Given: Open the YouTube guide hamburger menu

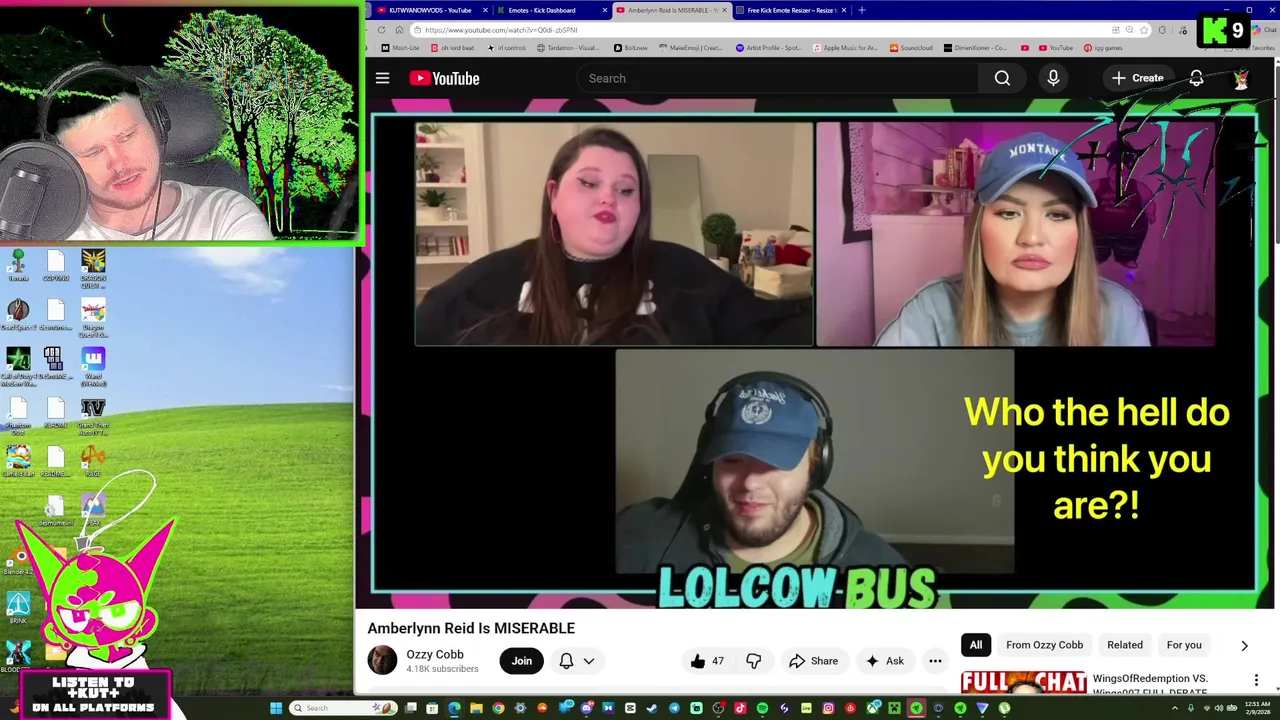Looking at the screenshot, I should [382, 78].
